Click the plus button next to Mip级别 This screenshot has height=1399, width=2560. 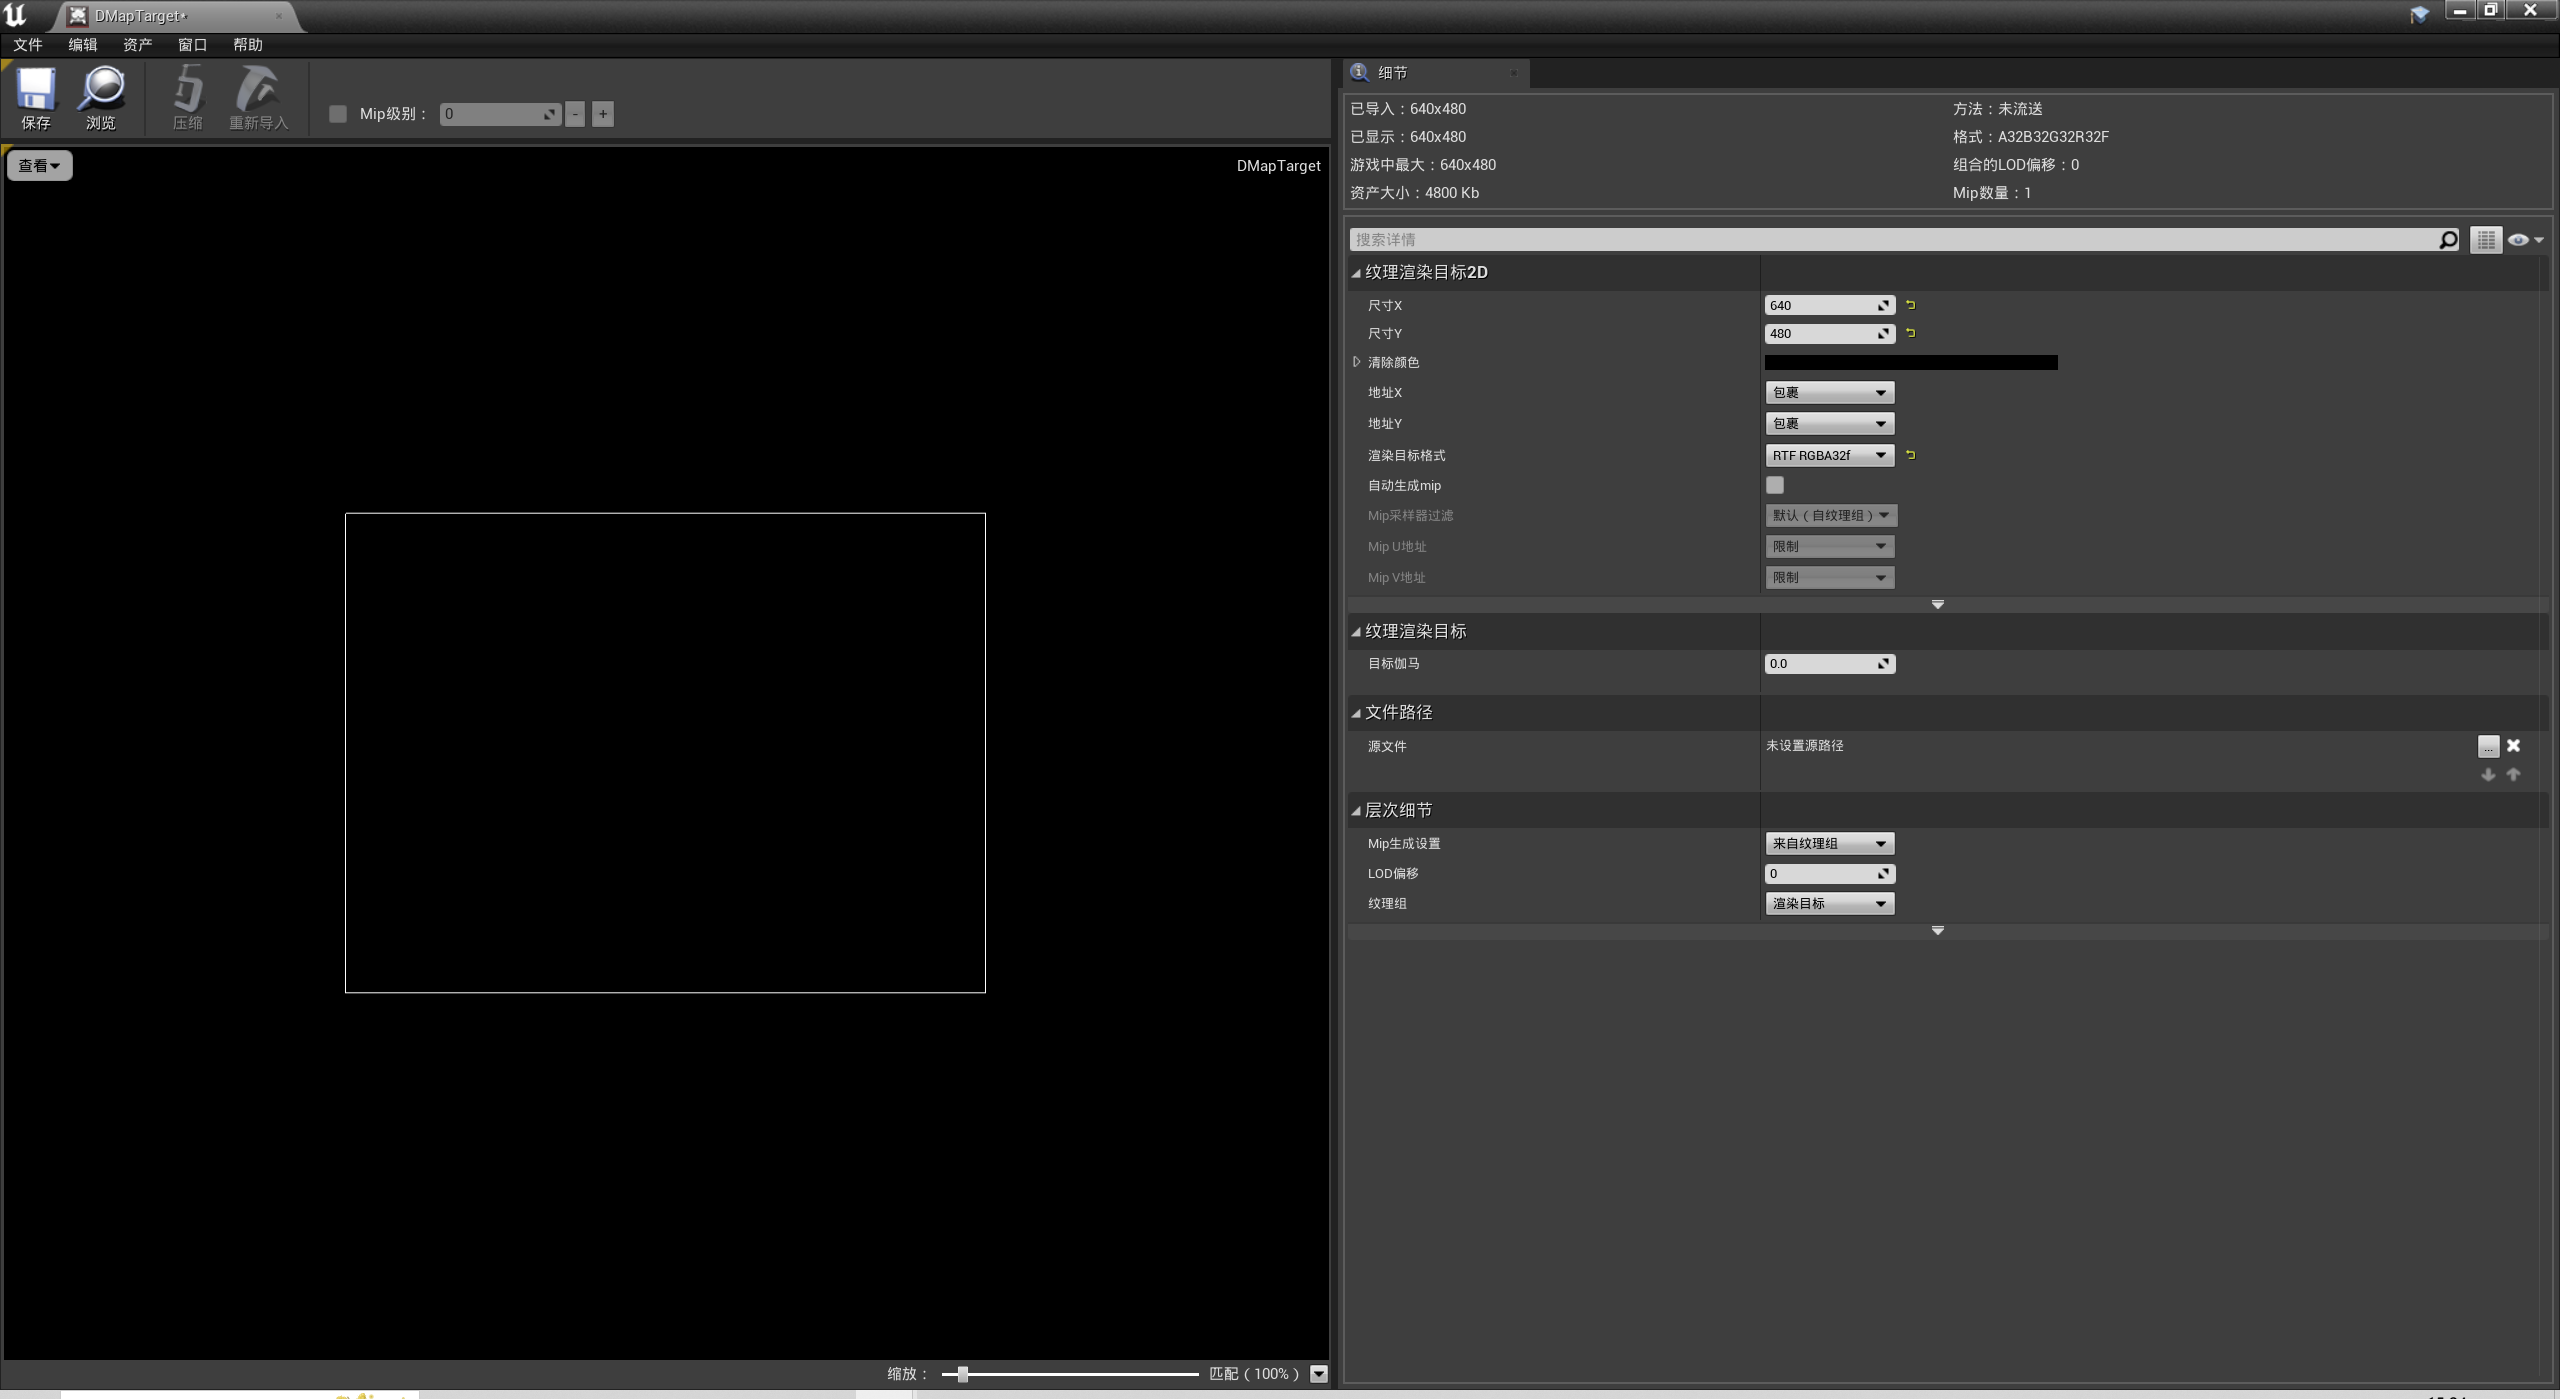[602, 113]
